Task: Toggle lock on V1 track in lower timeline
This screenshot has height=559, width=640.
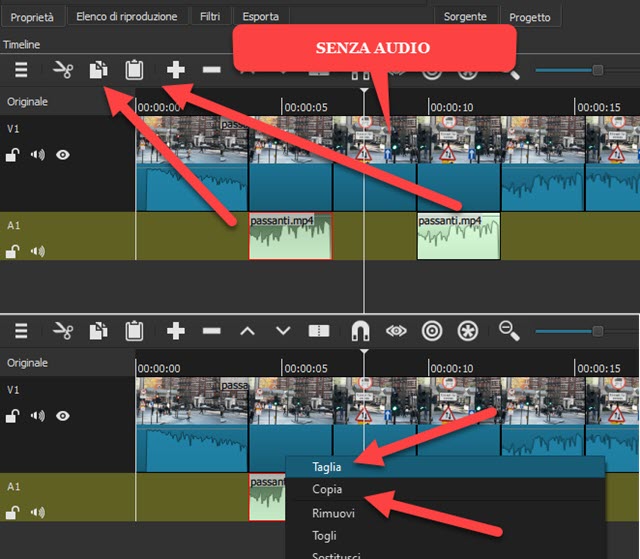Action: click(x=12, y=416)
